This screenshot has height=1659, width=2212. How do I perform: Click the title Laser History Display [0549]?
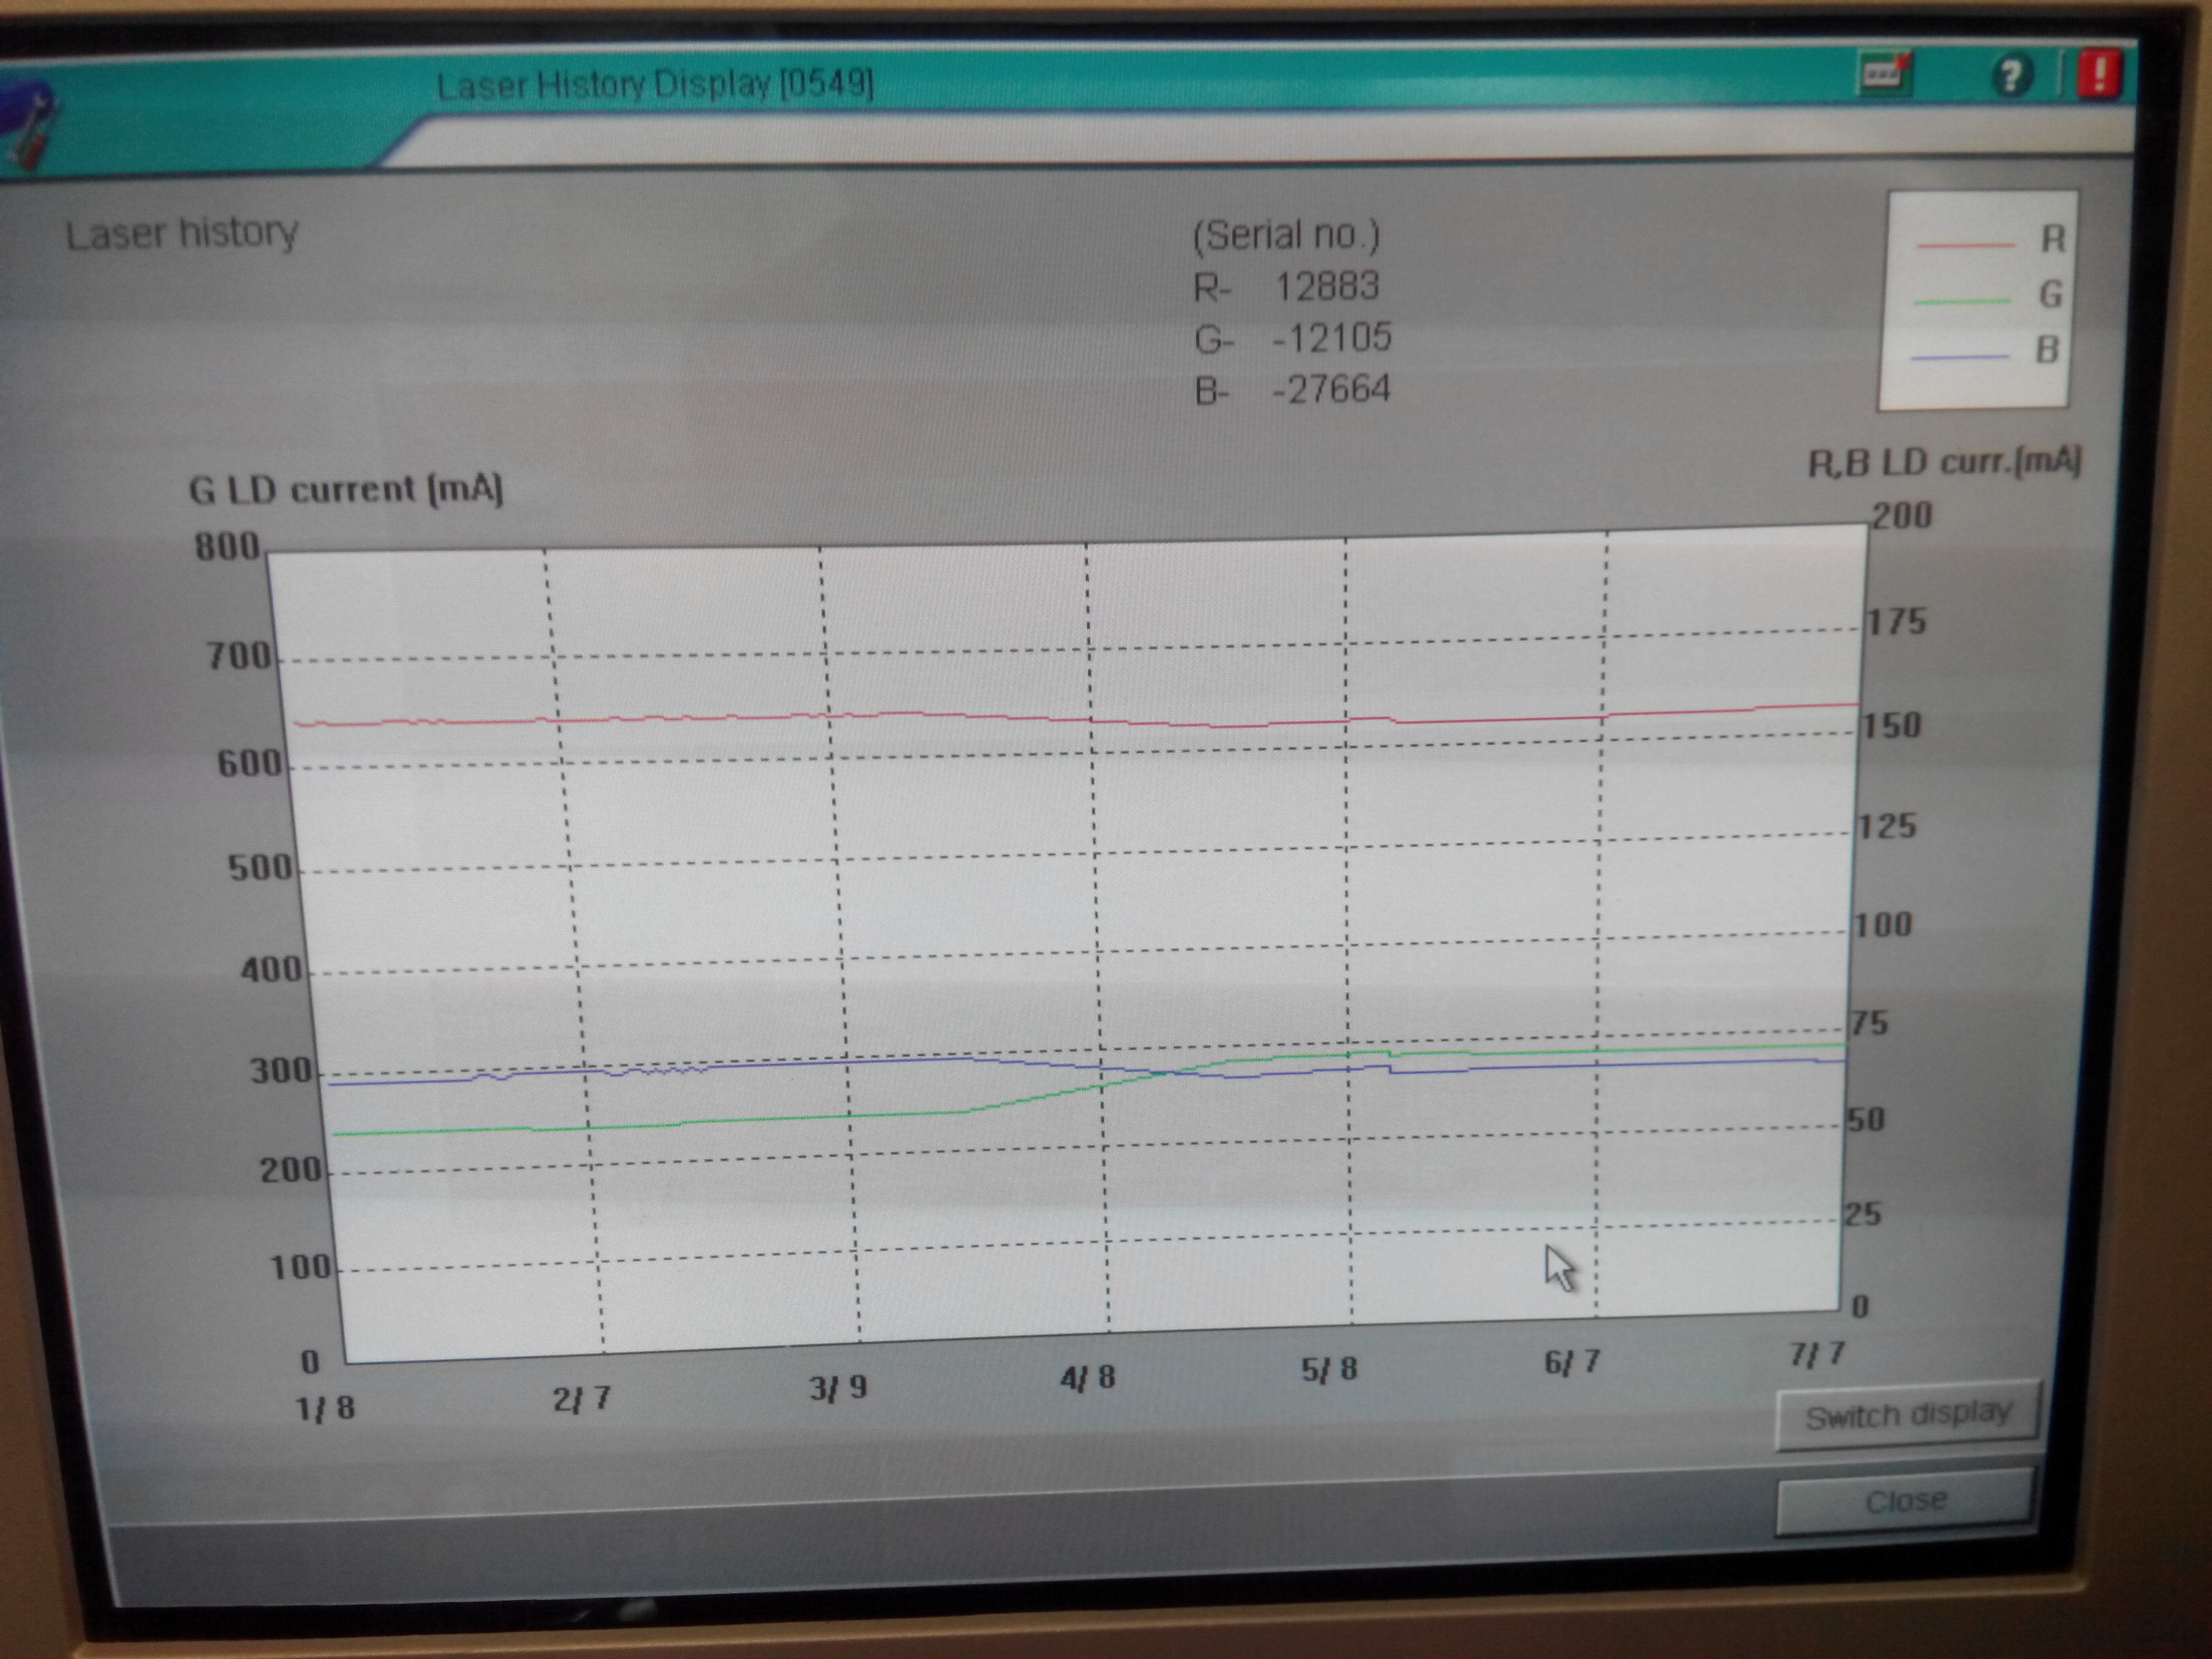coord(655,84)
